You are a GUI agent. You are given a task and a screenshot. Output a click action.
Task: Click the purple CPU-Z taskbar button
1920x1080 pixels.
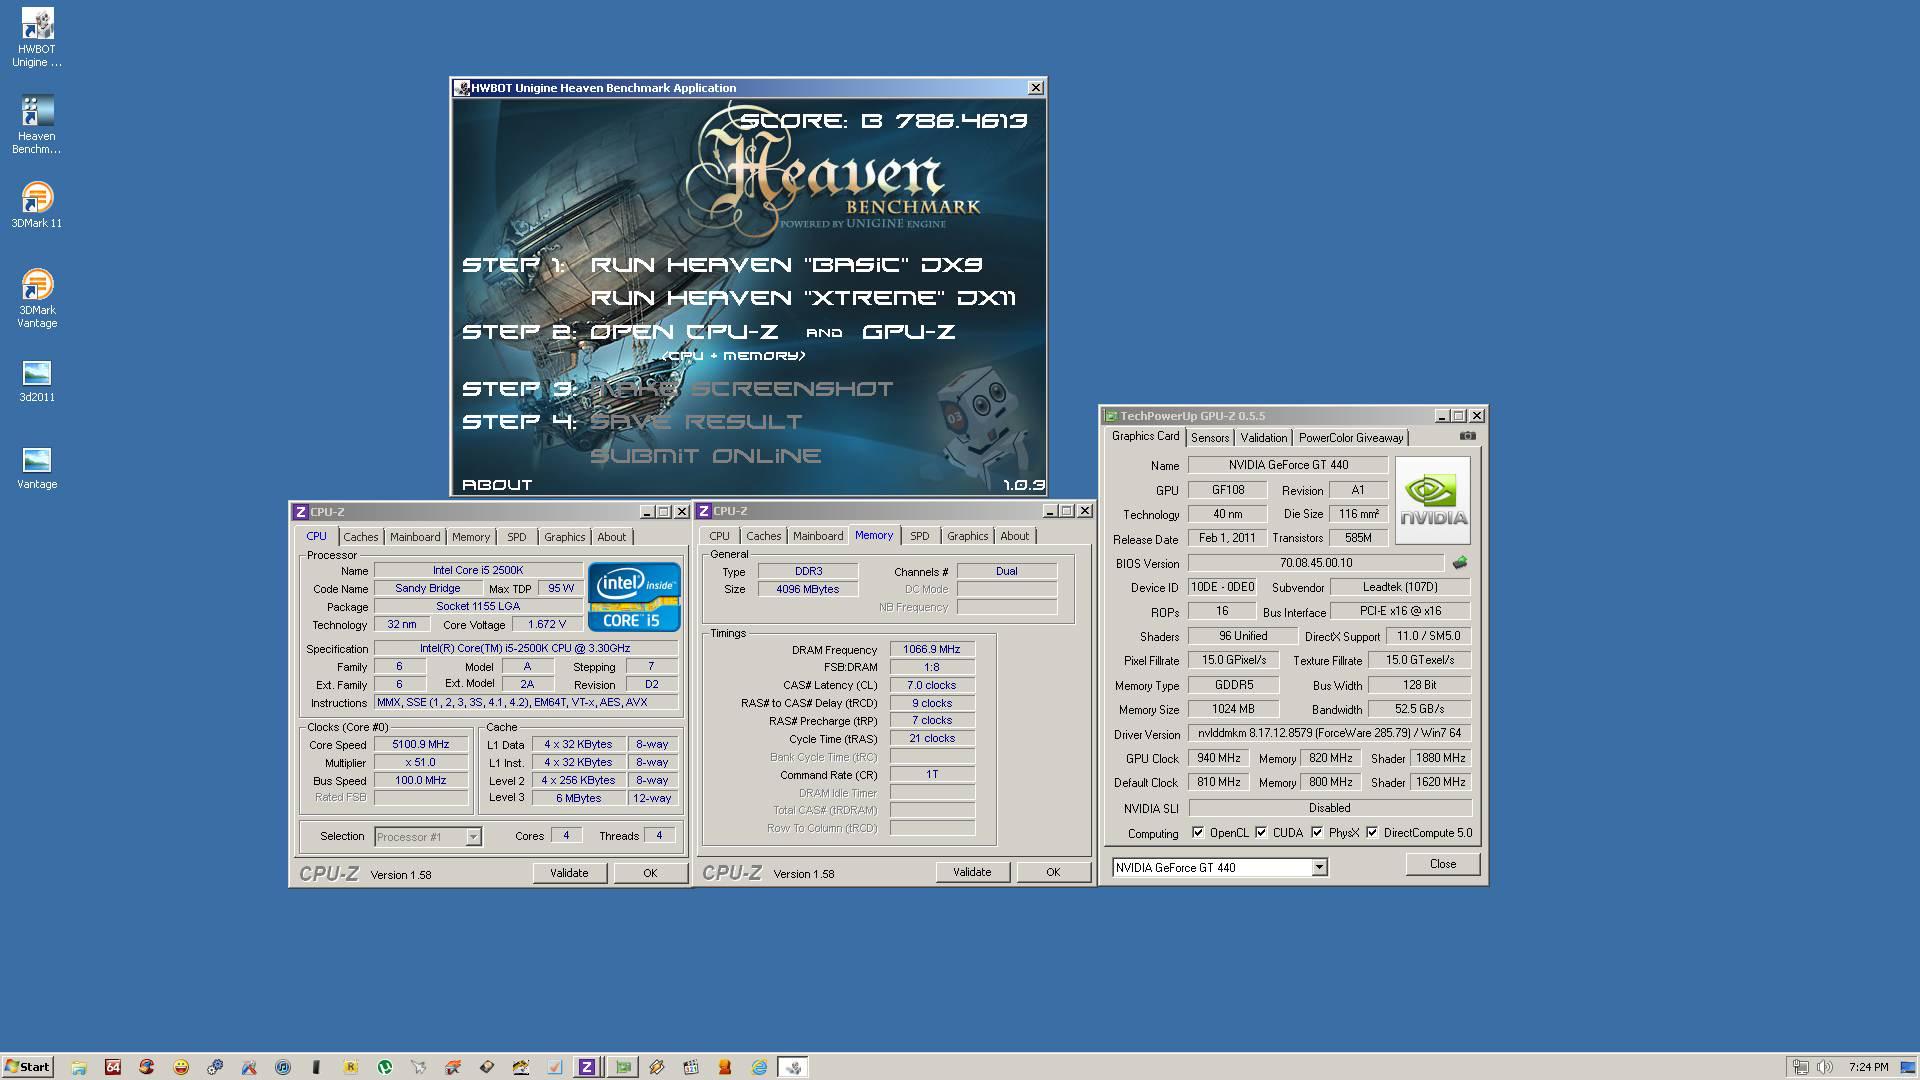coord(587,1067)
